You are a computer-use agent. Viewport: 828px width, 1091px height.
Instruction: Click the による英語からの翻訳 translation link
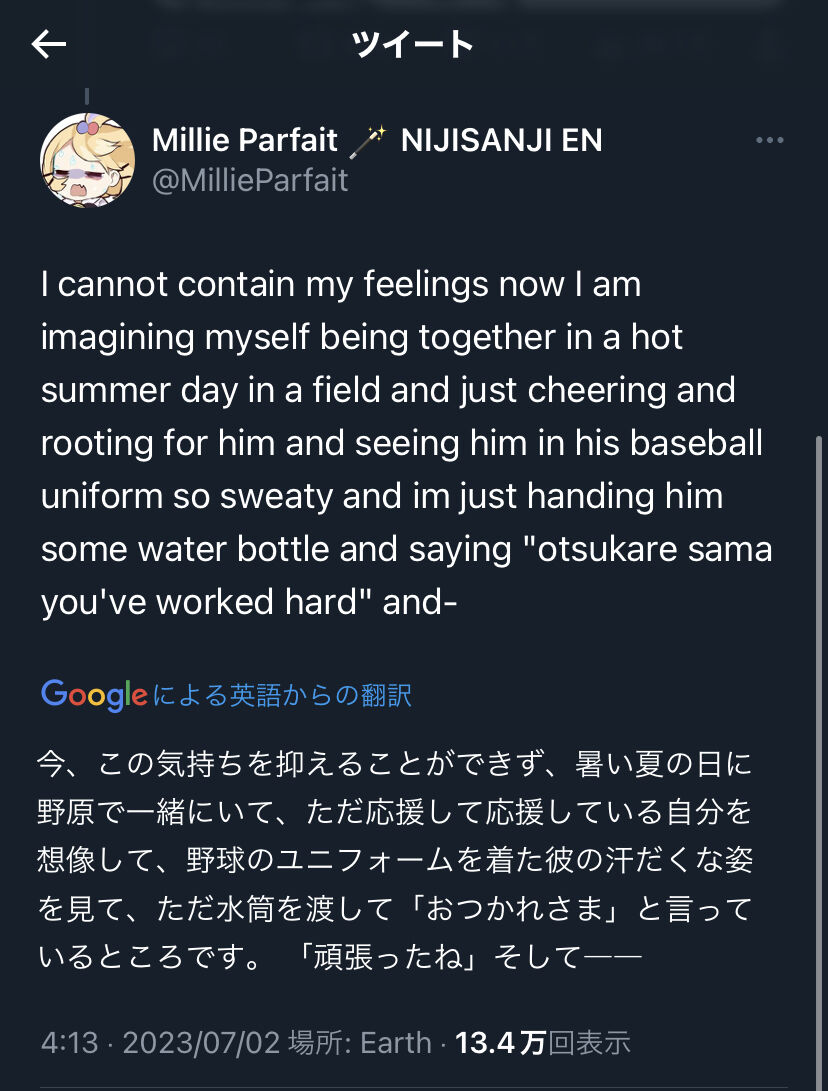pos(282,695)
